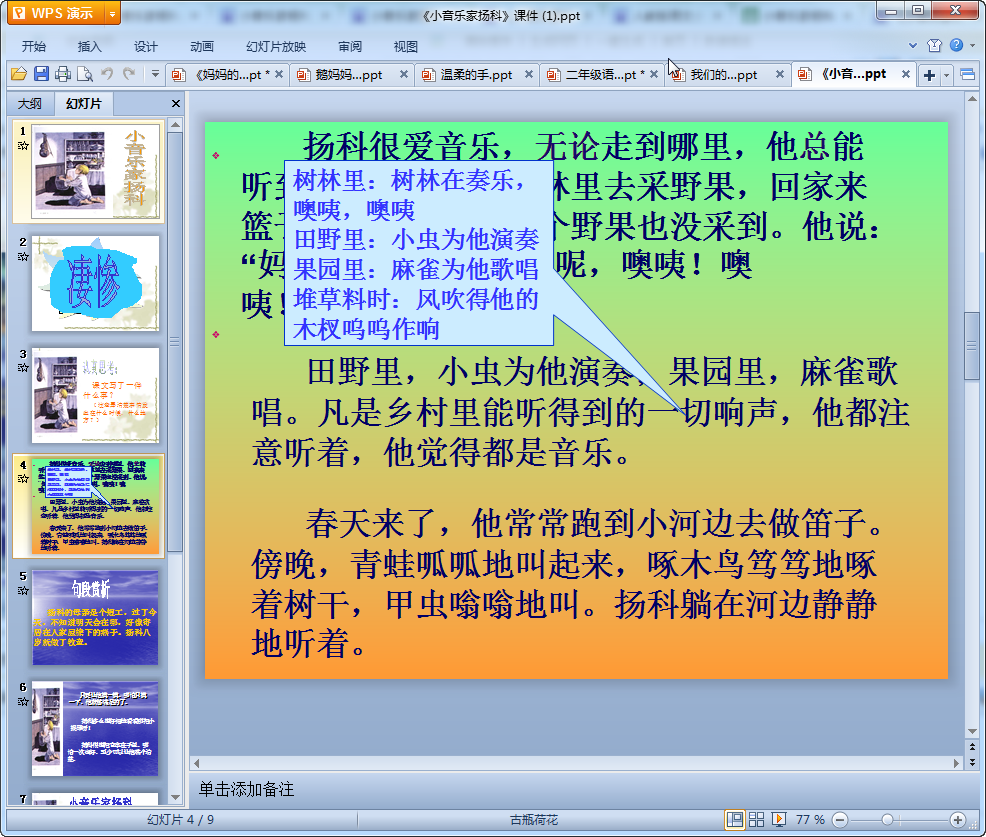
Task: Click the animation star icon for slide 6
Action: (23, 702)
